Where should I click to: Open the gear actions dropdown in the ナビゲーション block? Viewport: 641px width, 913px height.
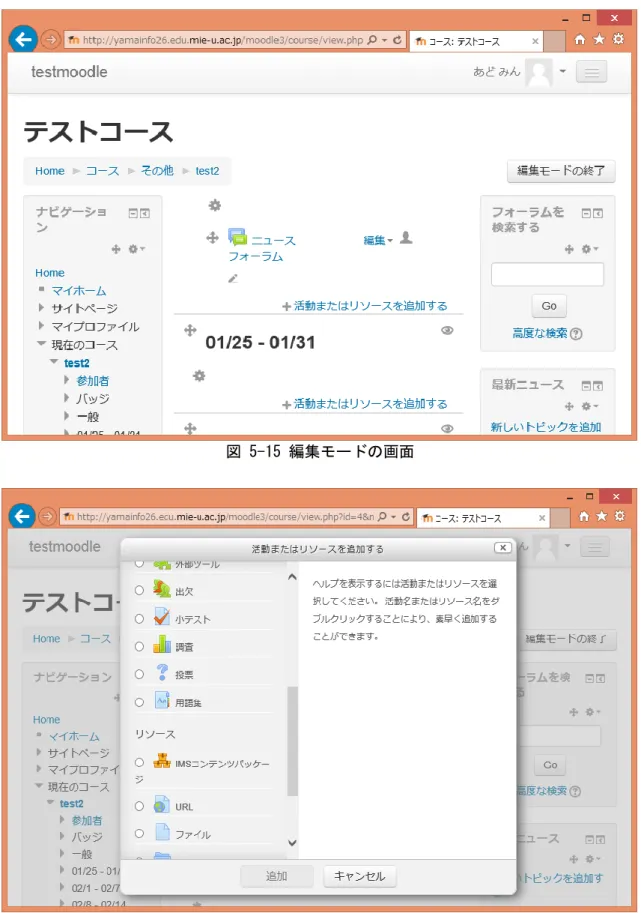[x=136, y=249]
